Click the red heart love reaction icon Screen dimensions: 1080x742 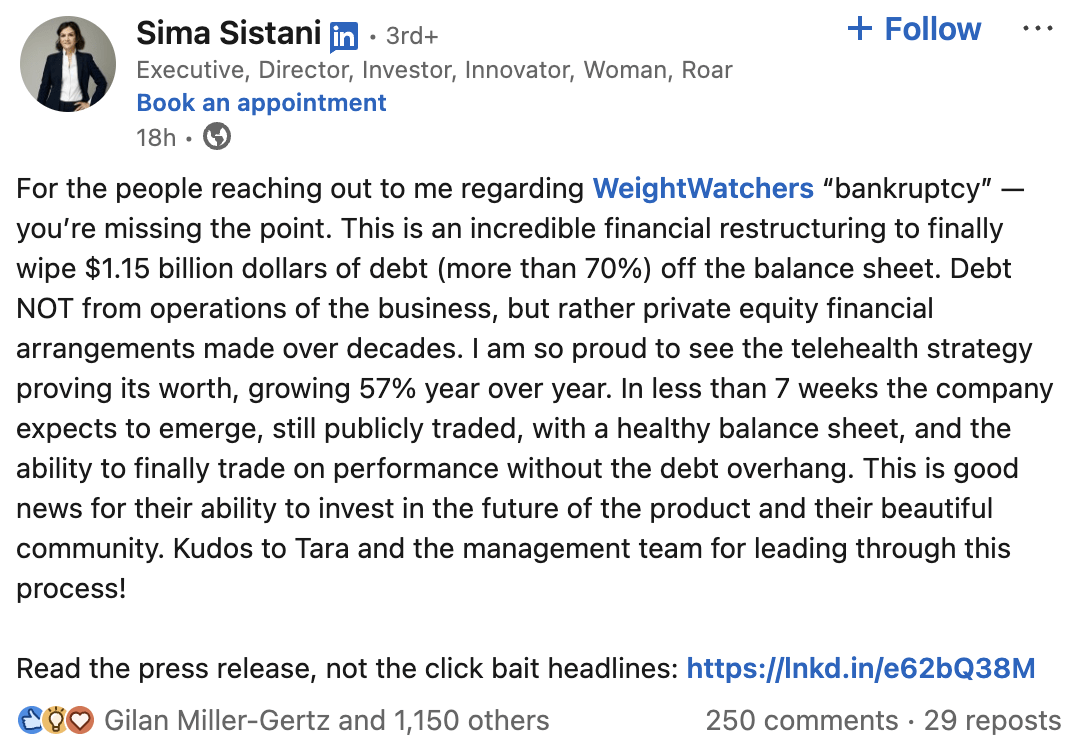click(80, 719)
